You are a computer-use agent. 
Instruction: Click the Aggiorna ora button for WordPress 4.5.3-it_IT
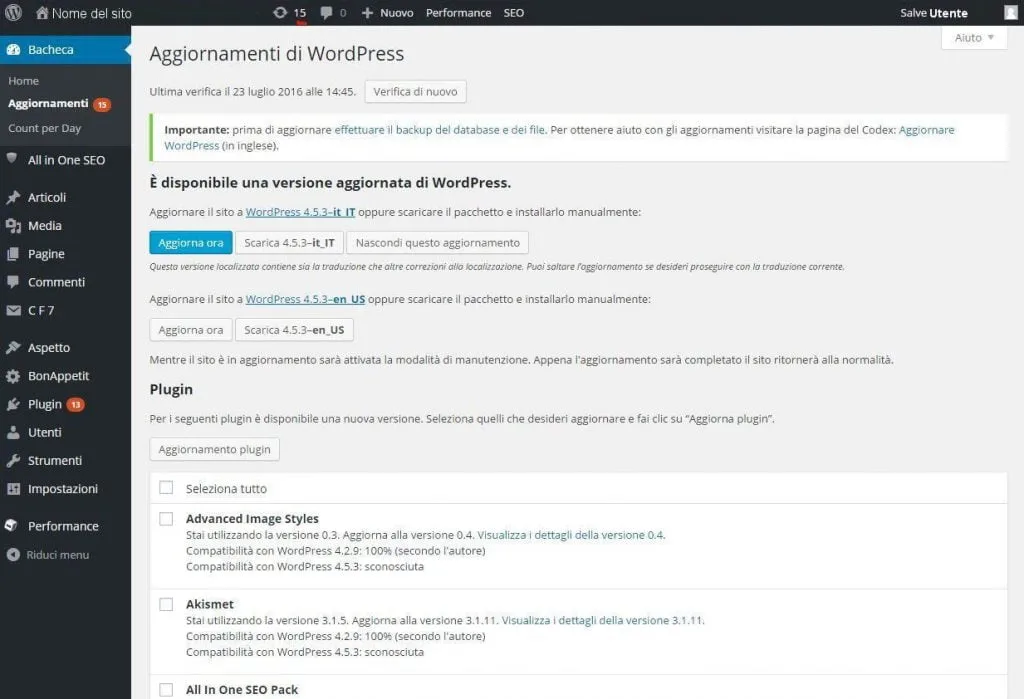pyautogui.click(x=190, y=242)
